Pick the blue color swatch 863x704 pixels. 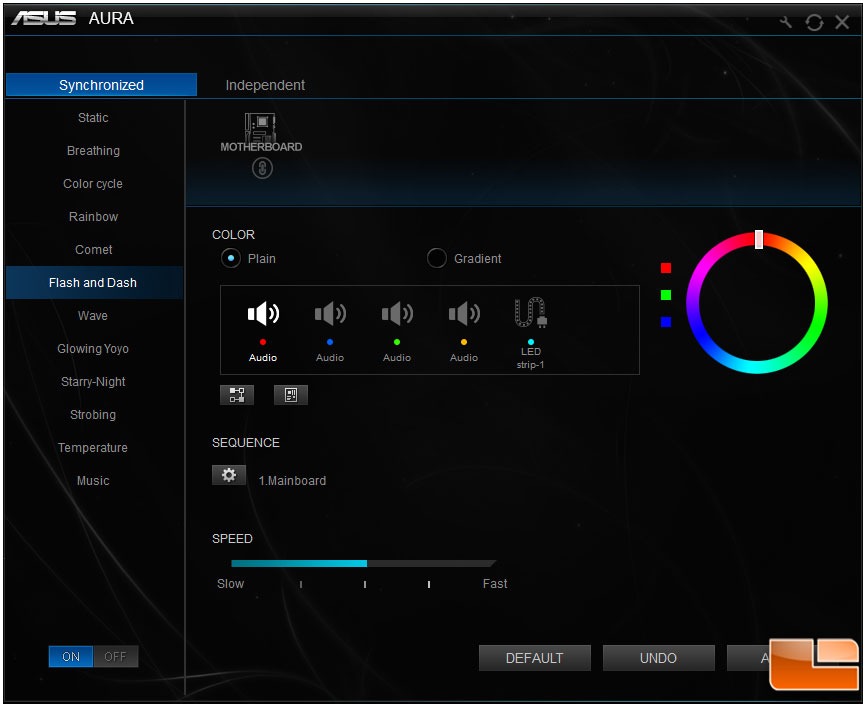point(666,322)
